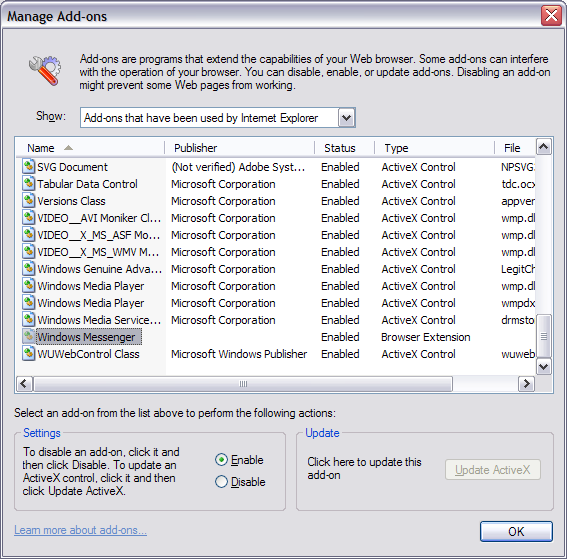
Task: Click Windows Genuine Advantage add-on icon
Action: 28,269
